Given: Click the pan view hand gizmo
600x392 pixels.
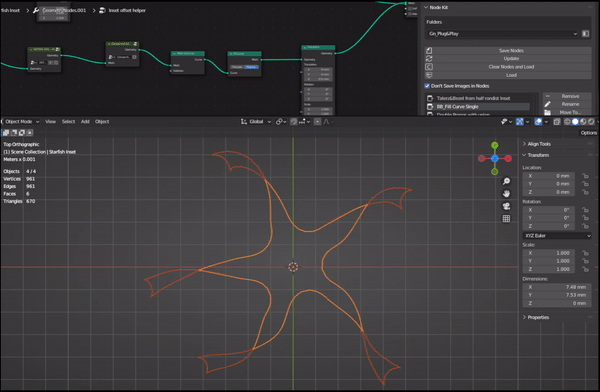Looking at the screenshot, I should coord(506,194).
